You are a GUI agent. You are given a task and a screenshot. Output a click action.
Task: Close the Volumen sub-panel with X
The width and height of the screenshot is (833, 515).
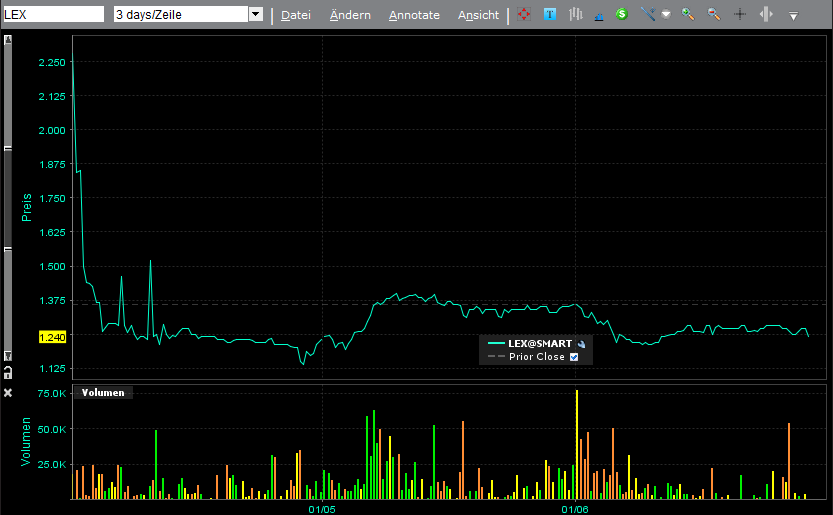(8, 393)
